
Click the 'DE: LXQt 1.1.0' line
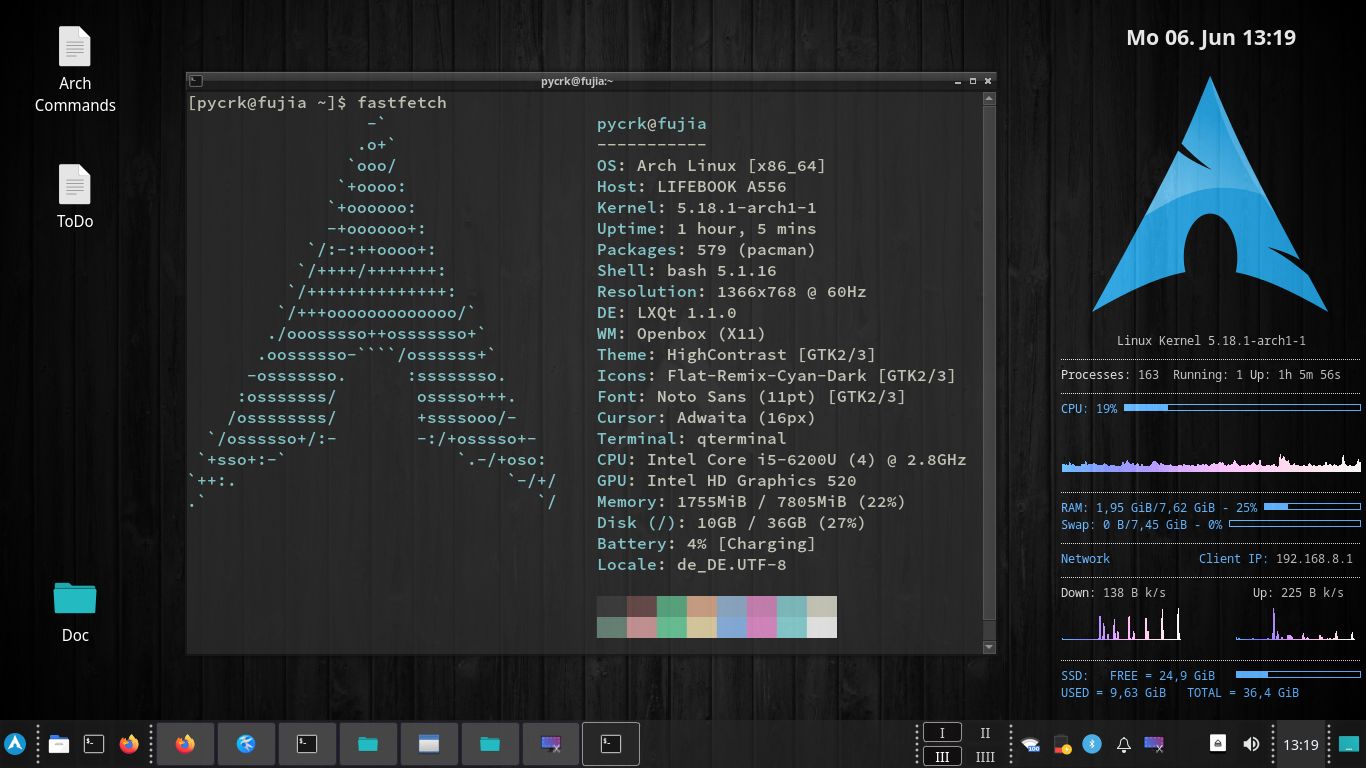coord(666,312)
